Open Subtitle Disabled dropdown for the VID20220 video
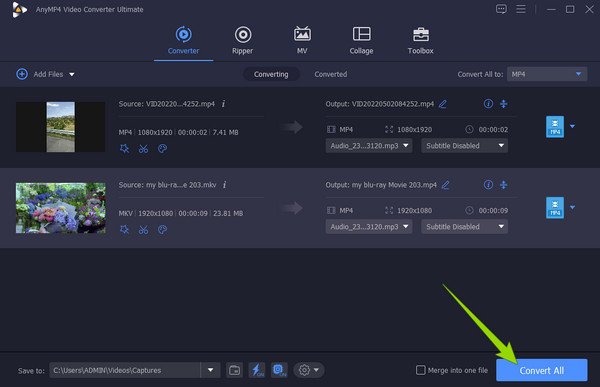This screenshot has height=387, width=600. tap(465, 145)
